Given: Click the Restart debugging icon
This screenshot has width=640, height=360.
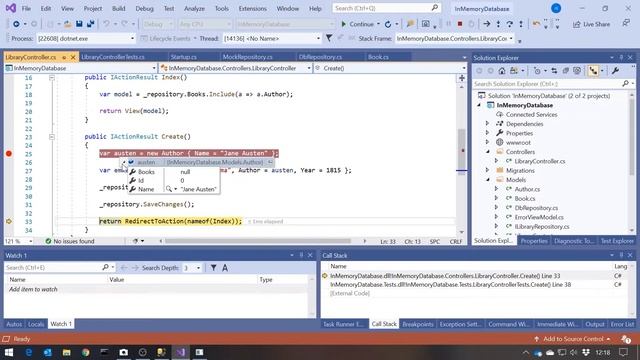Looking at the screenshot, I should click(x=388, y=24).
